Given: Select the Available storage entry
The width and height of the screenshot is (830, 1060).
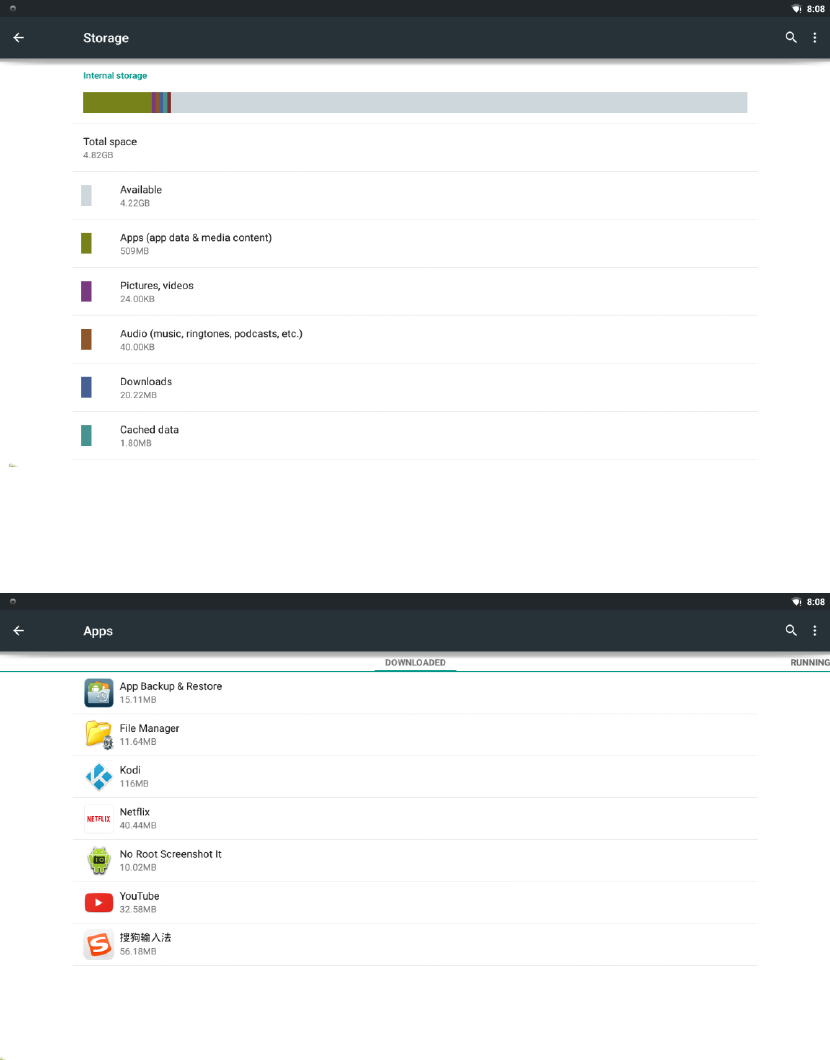Looking at the screenshot, I should pyautogui.click(x=415, y=195).
